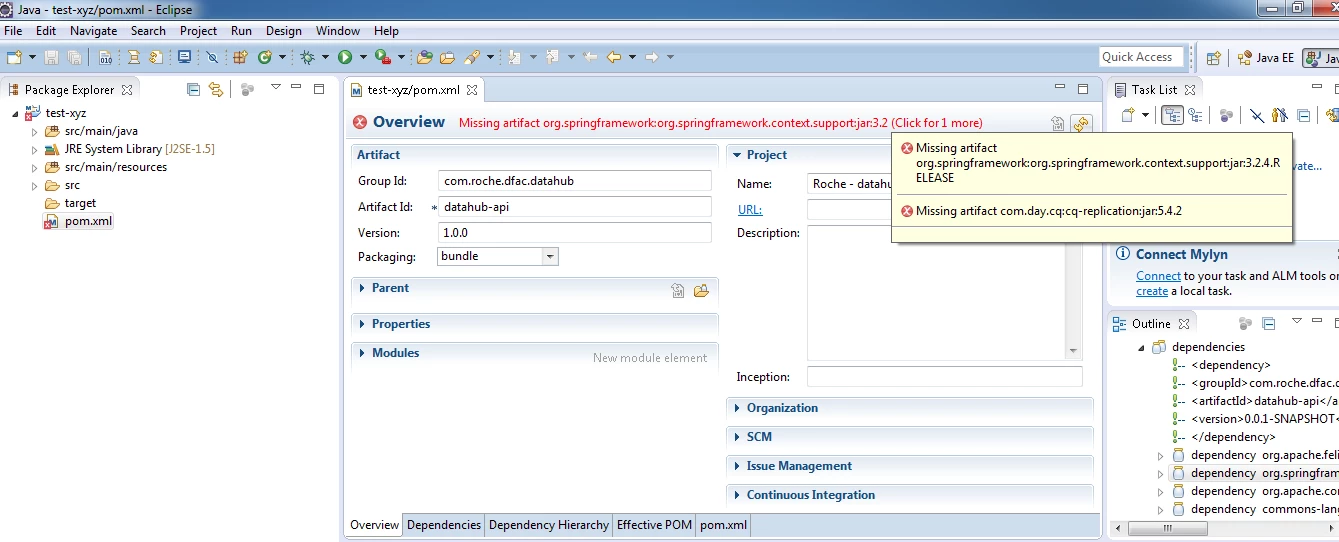Click the Group Id input field
Viewport: 1339px width, 542px height.
click(x=575, y=181)
